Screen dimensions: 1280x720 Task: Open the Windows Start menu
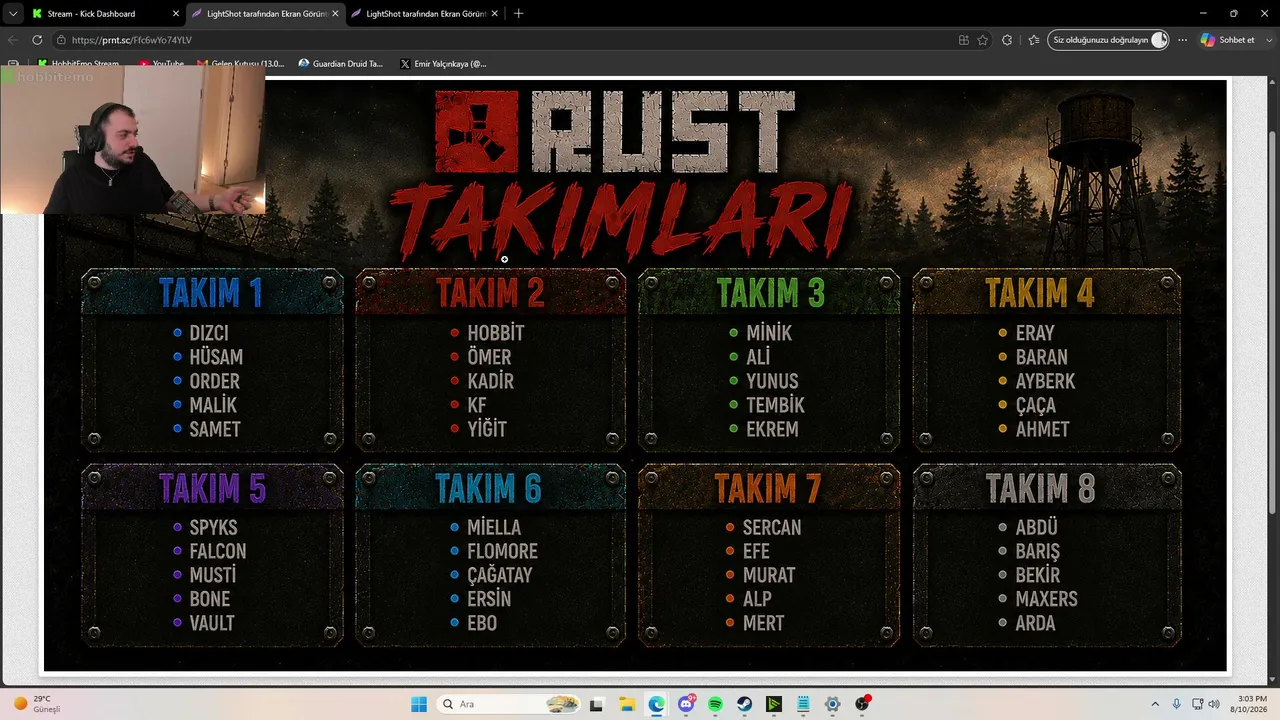[x=419, y=704]
